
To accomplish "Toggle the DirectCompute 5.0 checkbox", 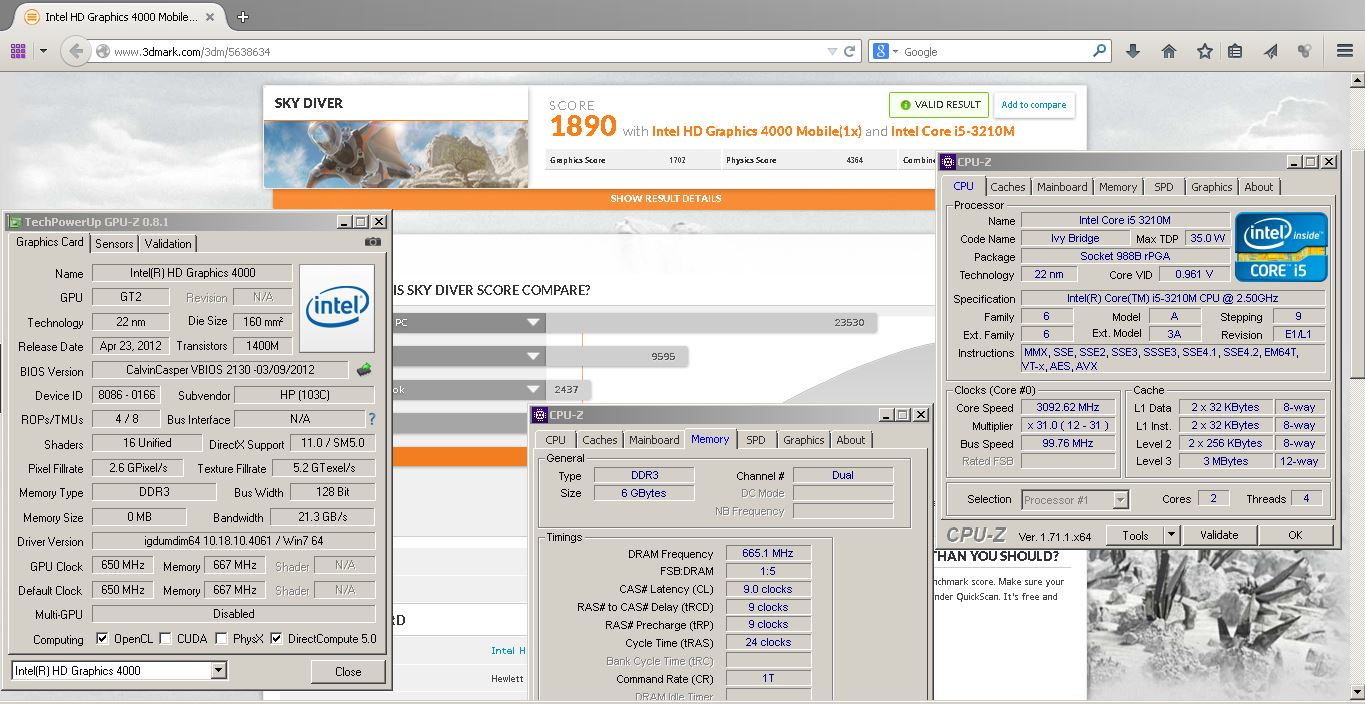I will [276, 639].
